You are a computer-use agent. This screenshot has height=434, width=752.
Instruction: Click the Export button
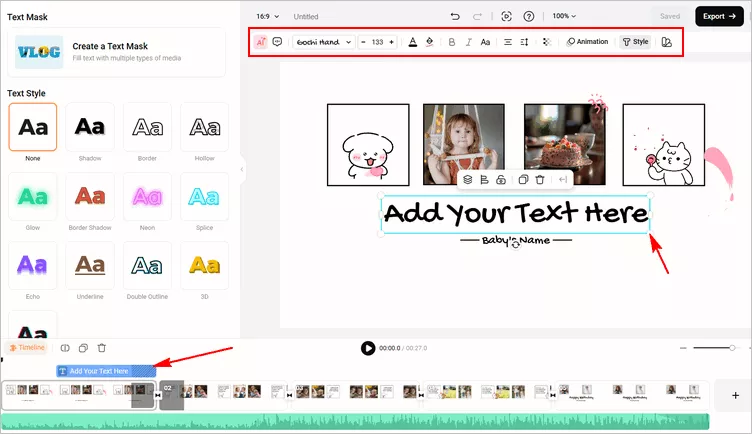click(x=719, y=16)
